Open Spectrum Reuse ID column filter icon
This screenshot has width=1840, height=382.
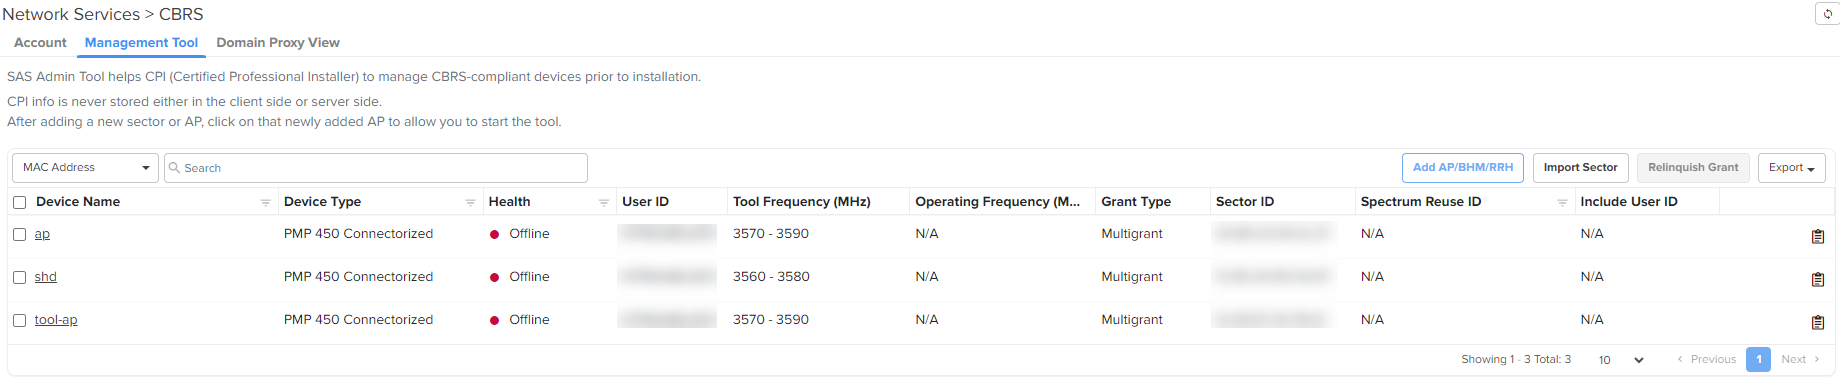click(1562, 202)
